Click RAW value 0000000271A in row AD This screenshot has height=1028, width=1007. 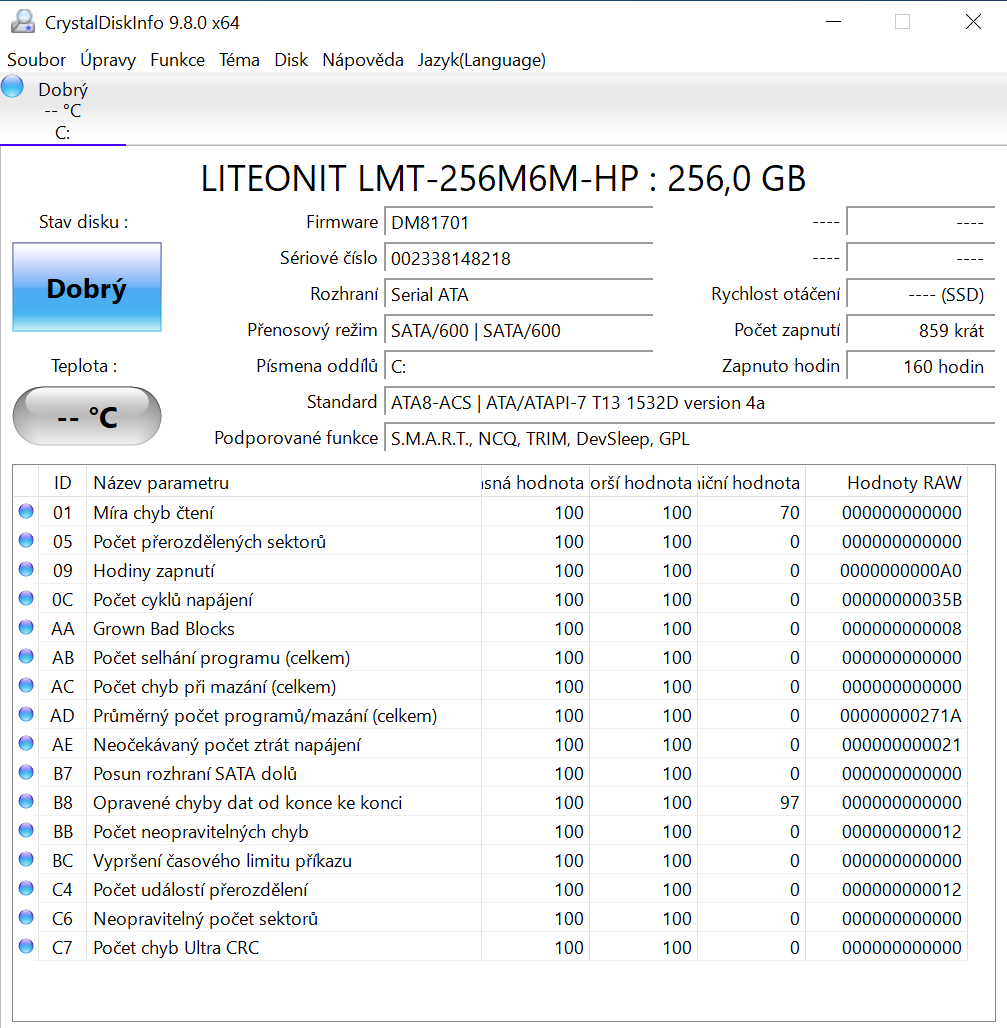click(x=901, y=715)
